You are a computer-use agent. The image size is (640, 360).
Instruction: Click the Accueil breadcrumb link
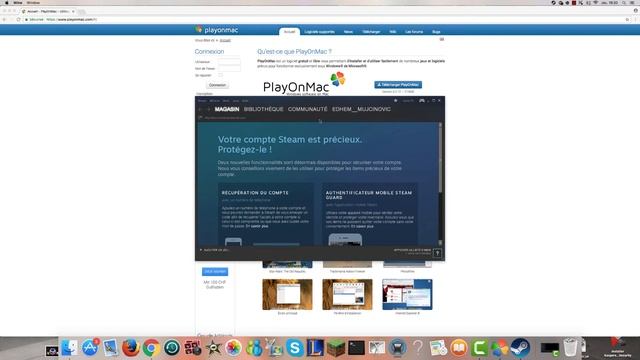[x=225, y=40]
